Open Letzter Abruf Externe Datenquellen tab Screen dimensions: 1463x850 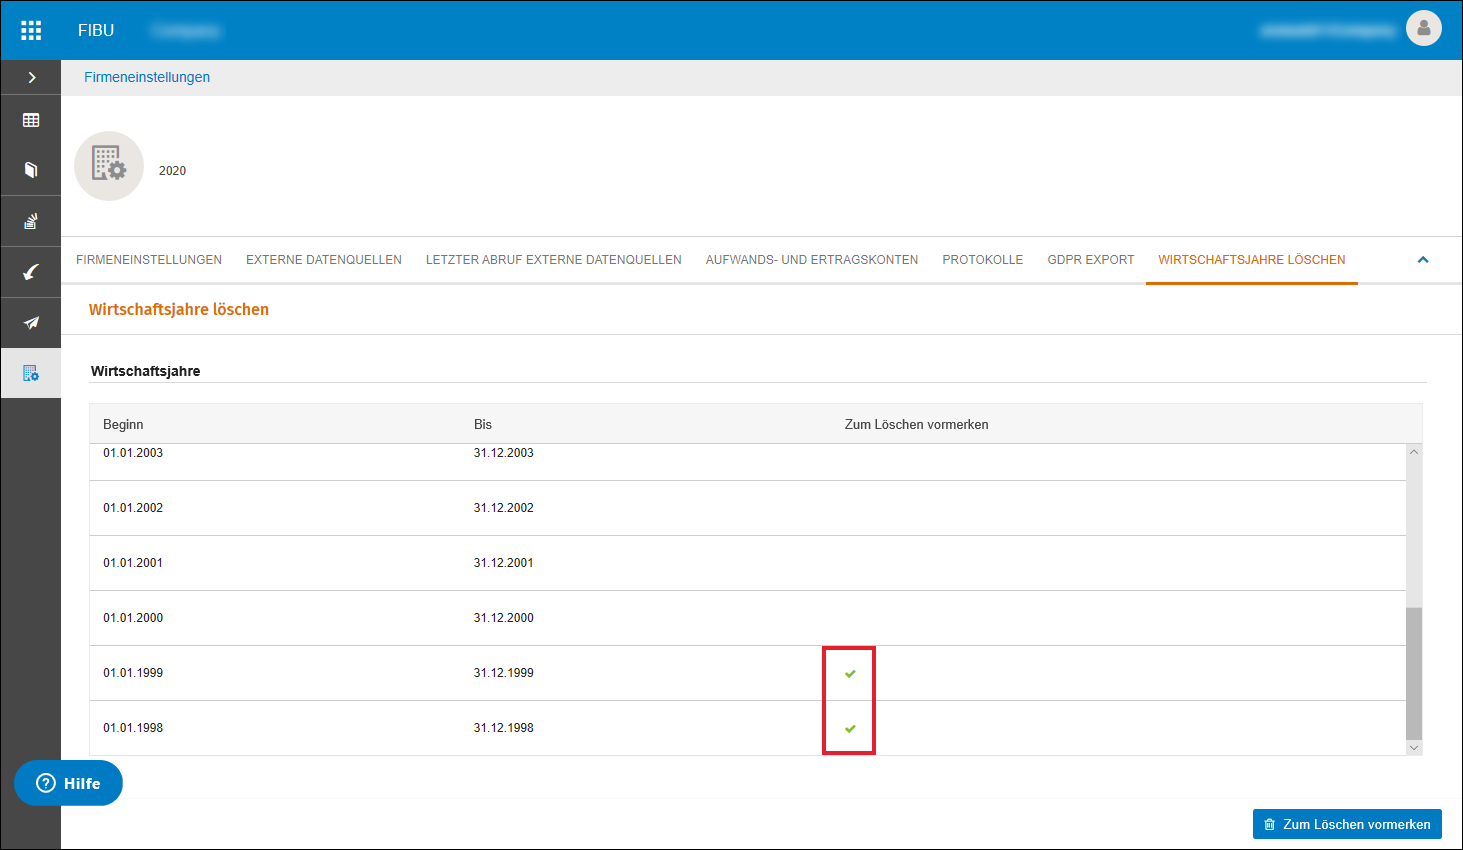coord(554,260)
